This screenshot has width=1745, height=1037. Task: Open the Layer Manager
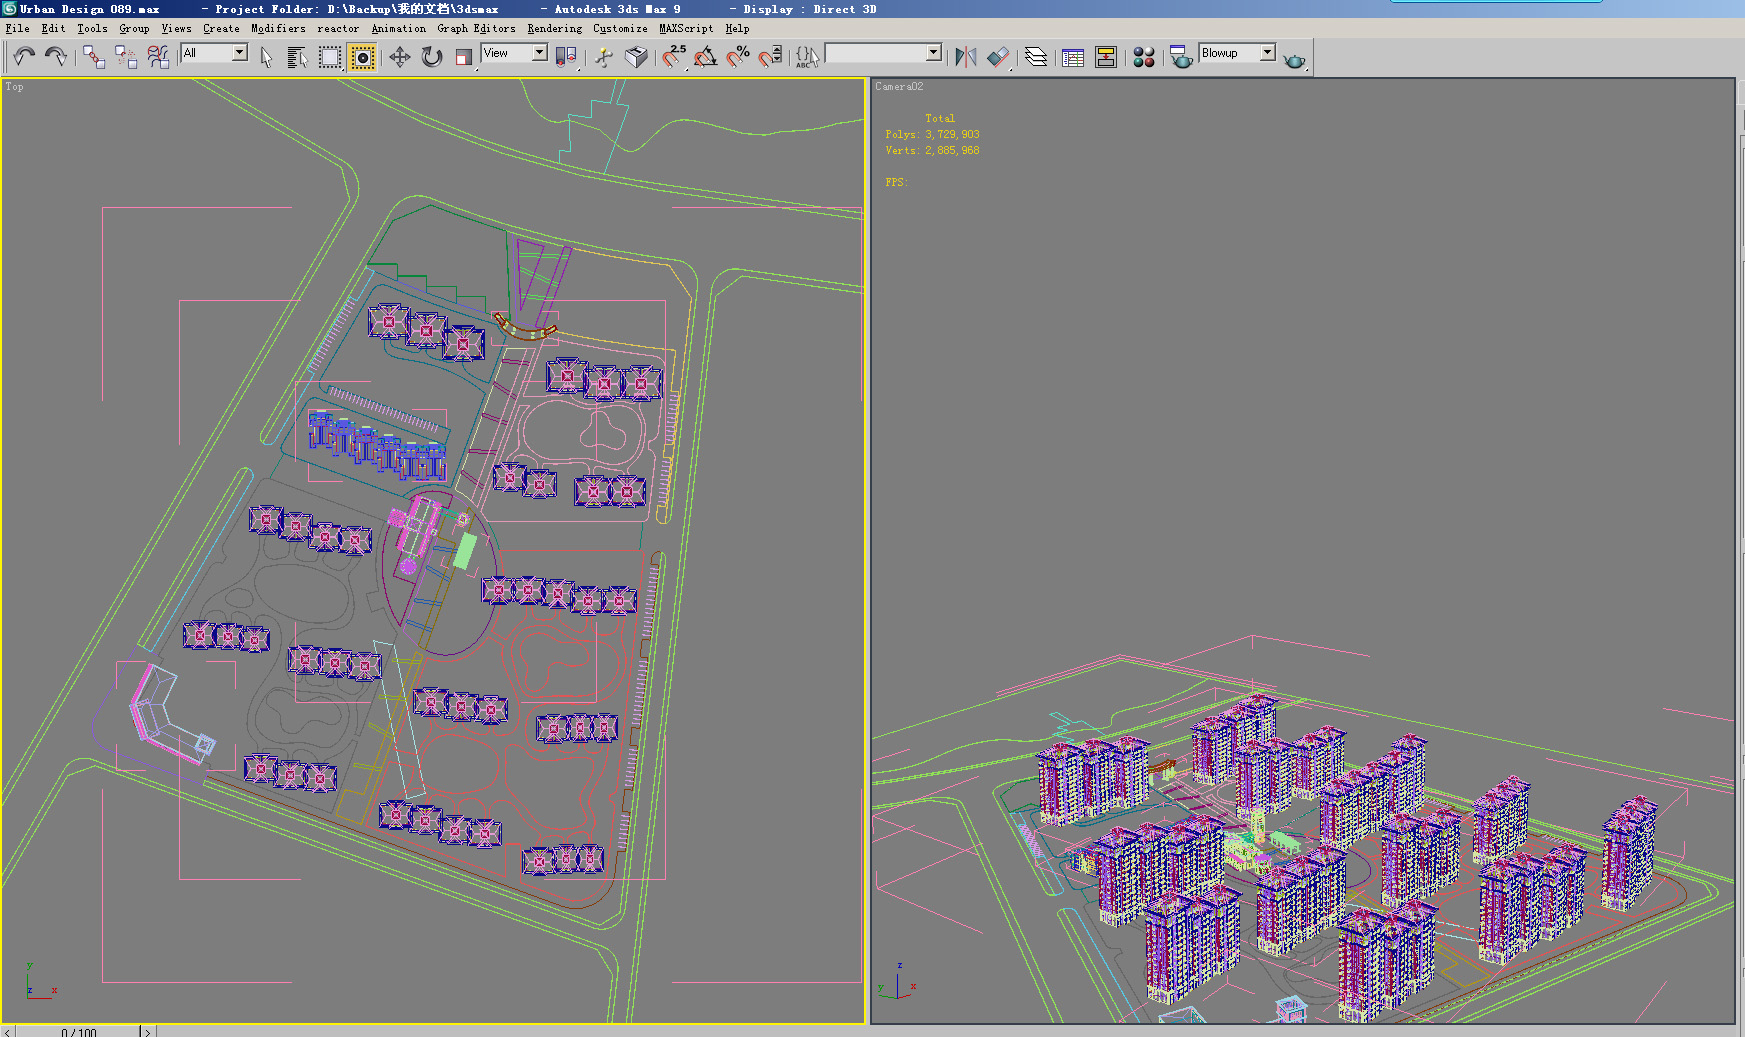[1036, 57]
